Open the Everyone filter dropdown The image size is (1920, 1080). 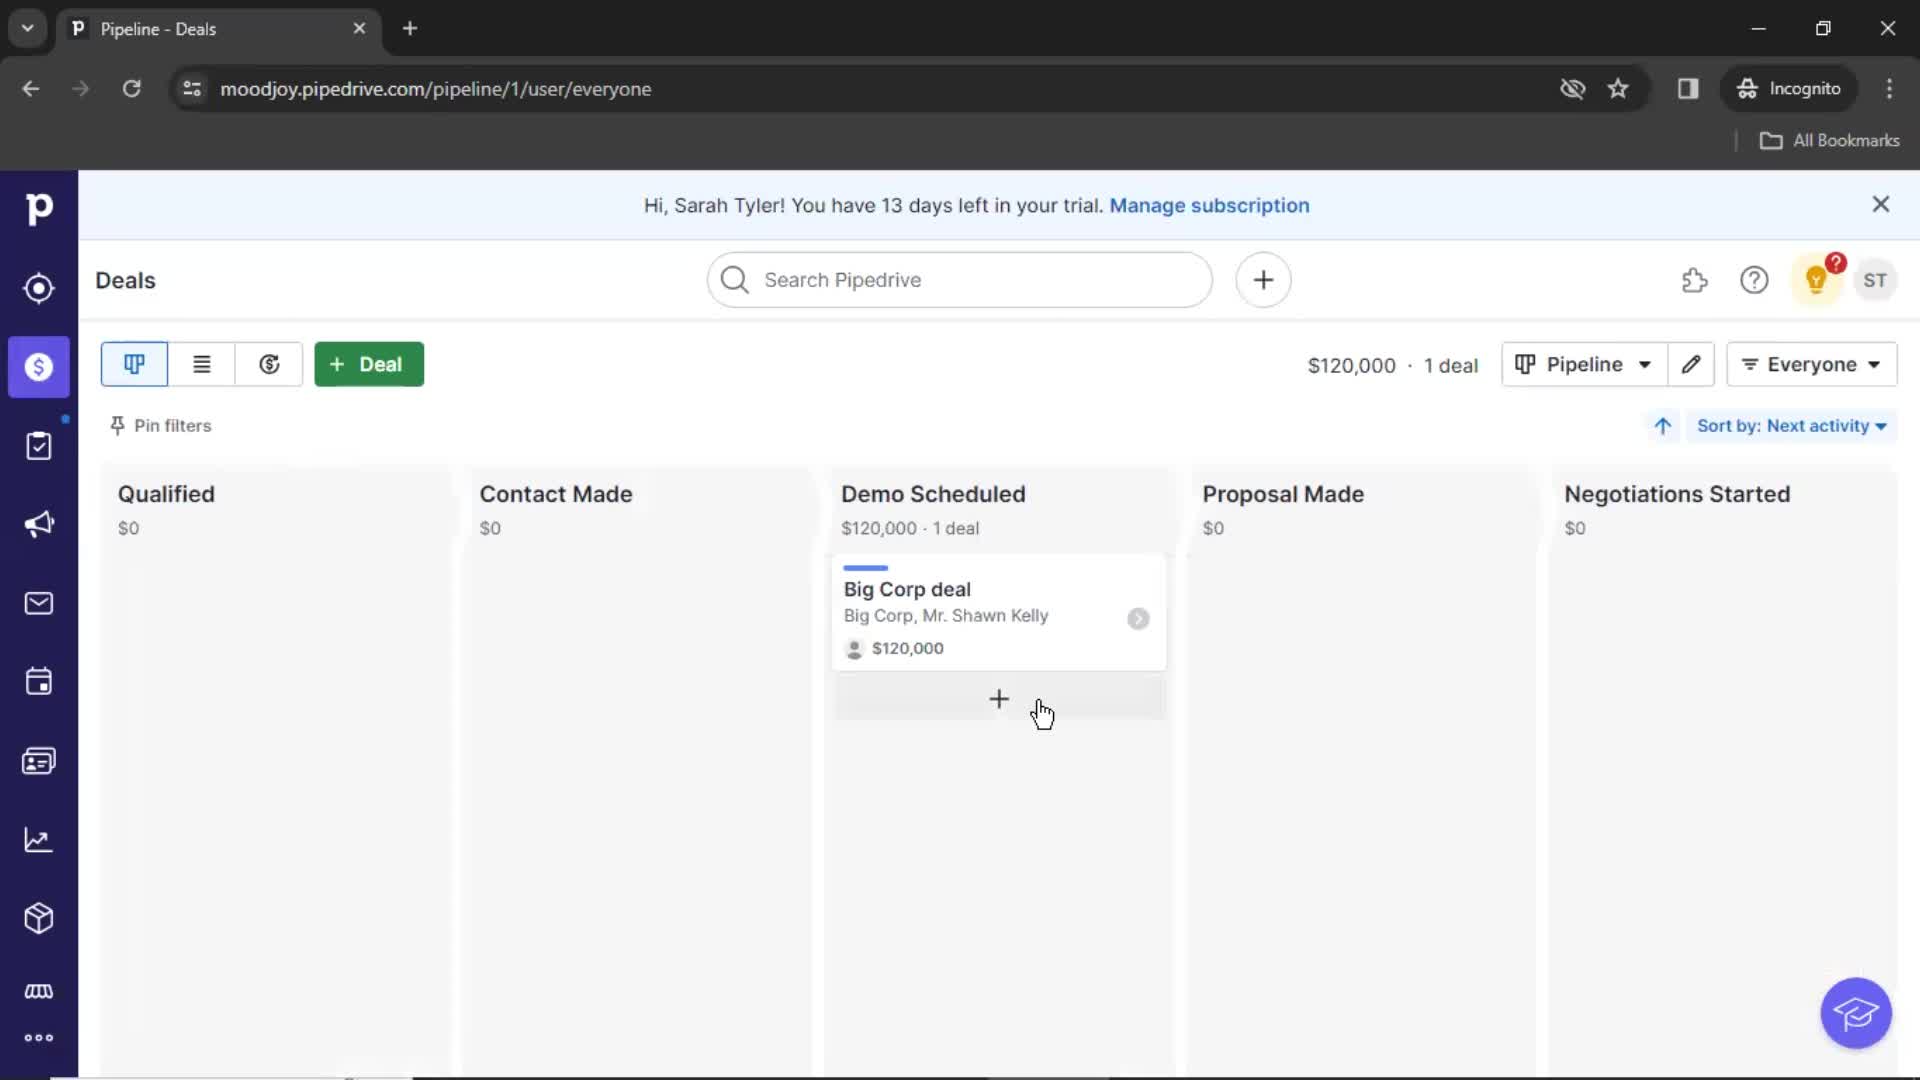pos(1811,364)
